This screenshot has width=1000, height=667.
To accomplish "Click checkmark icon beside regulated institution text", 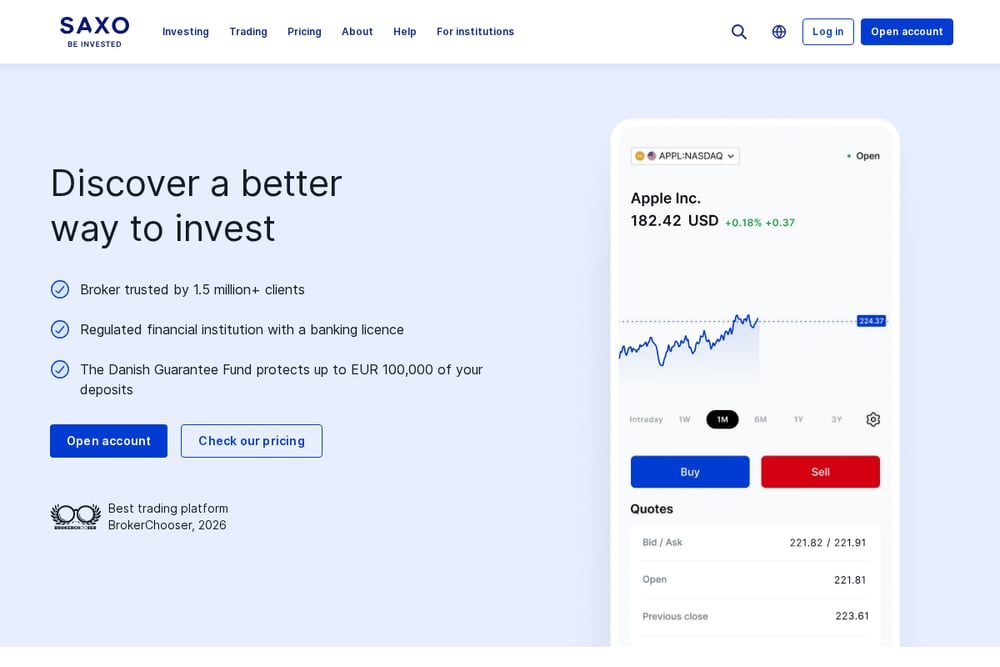I will (x=60, y=329).
